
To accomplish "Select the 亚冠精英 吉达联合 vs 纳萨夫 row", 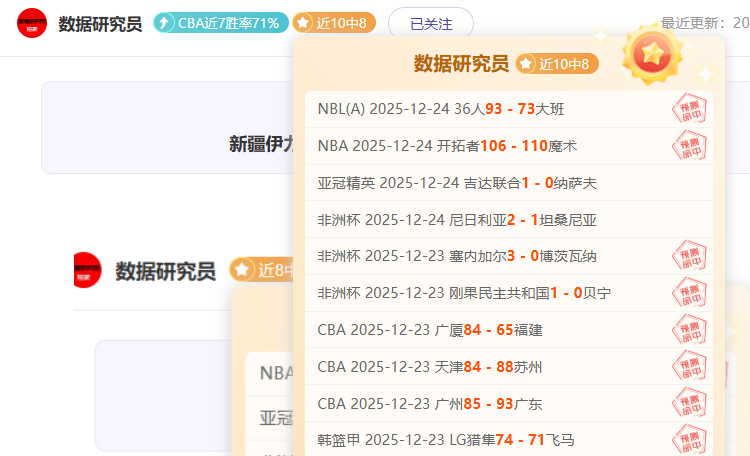I will coord(457,183).
